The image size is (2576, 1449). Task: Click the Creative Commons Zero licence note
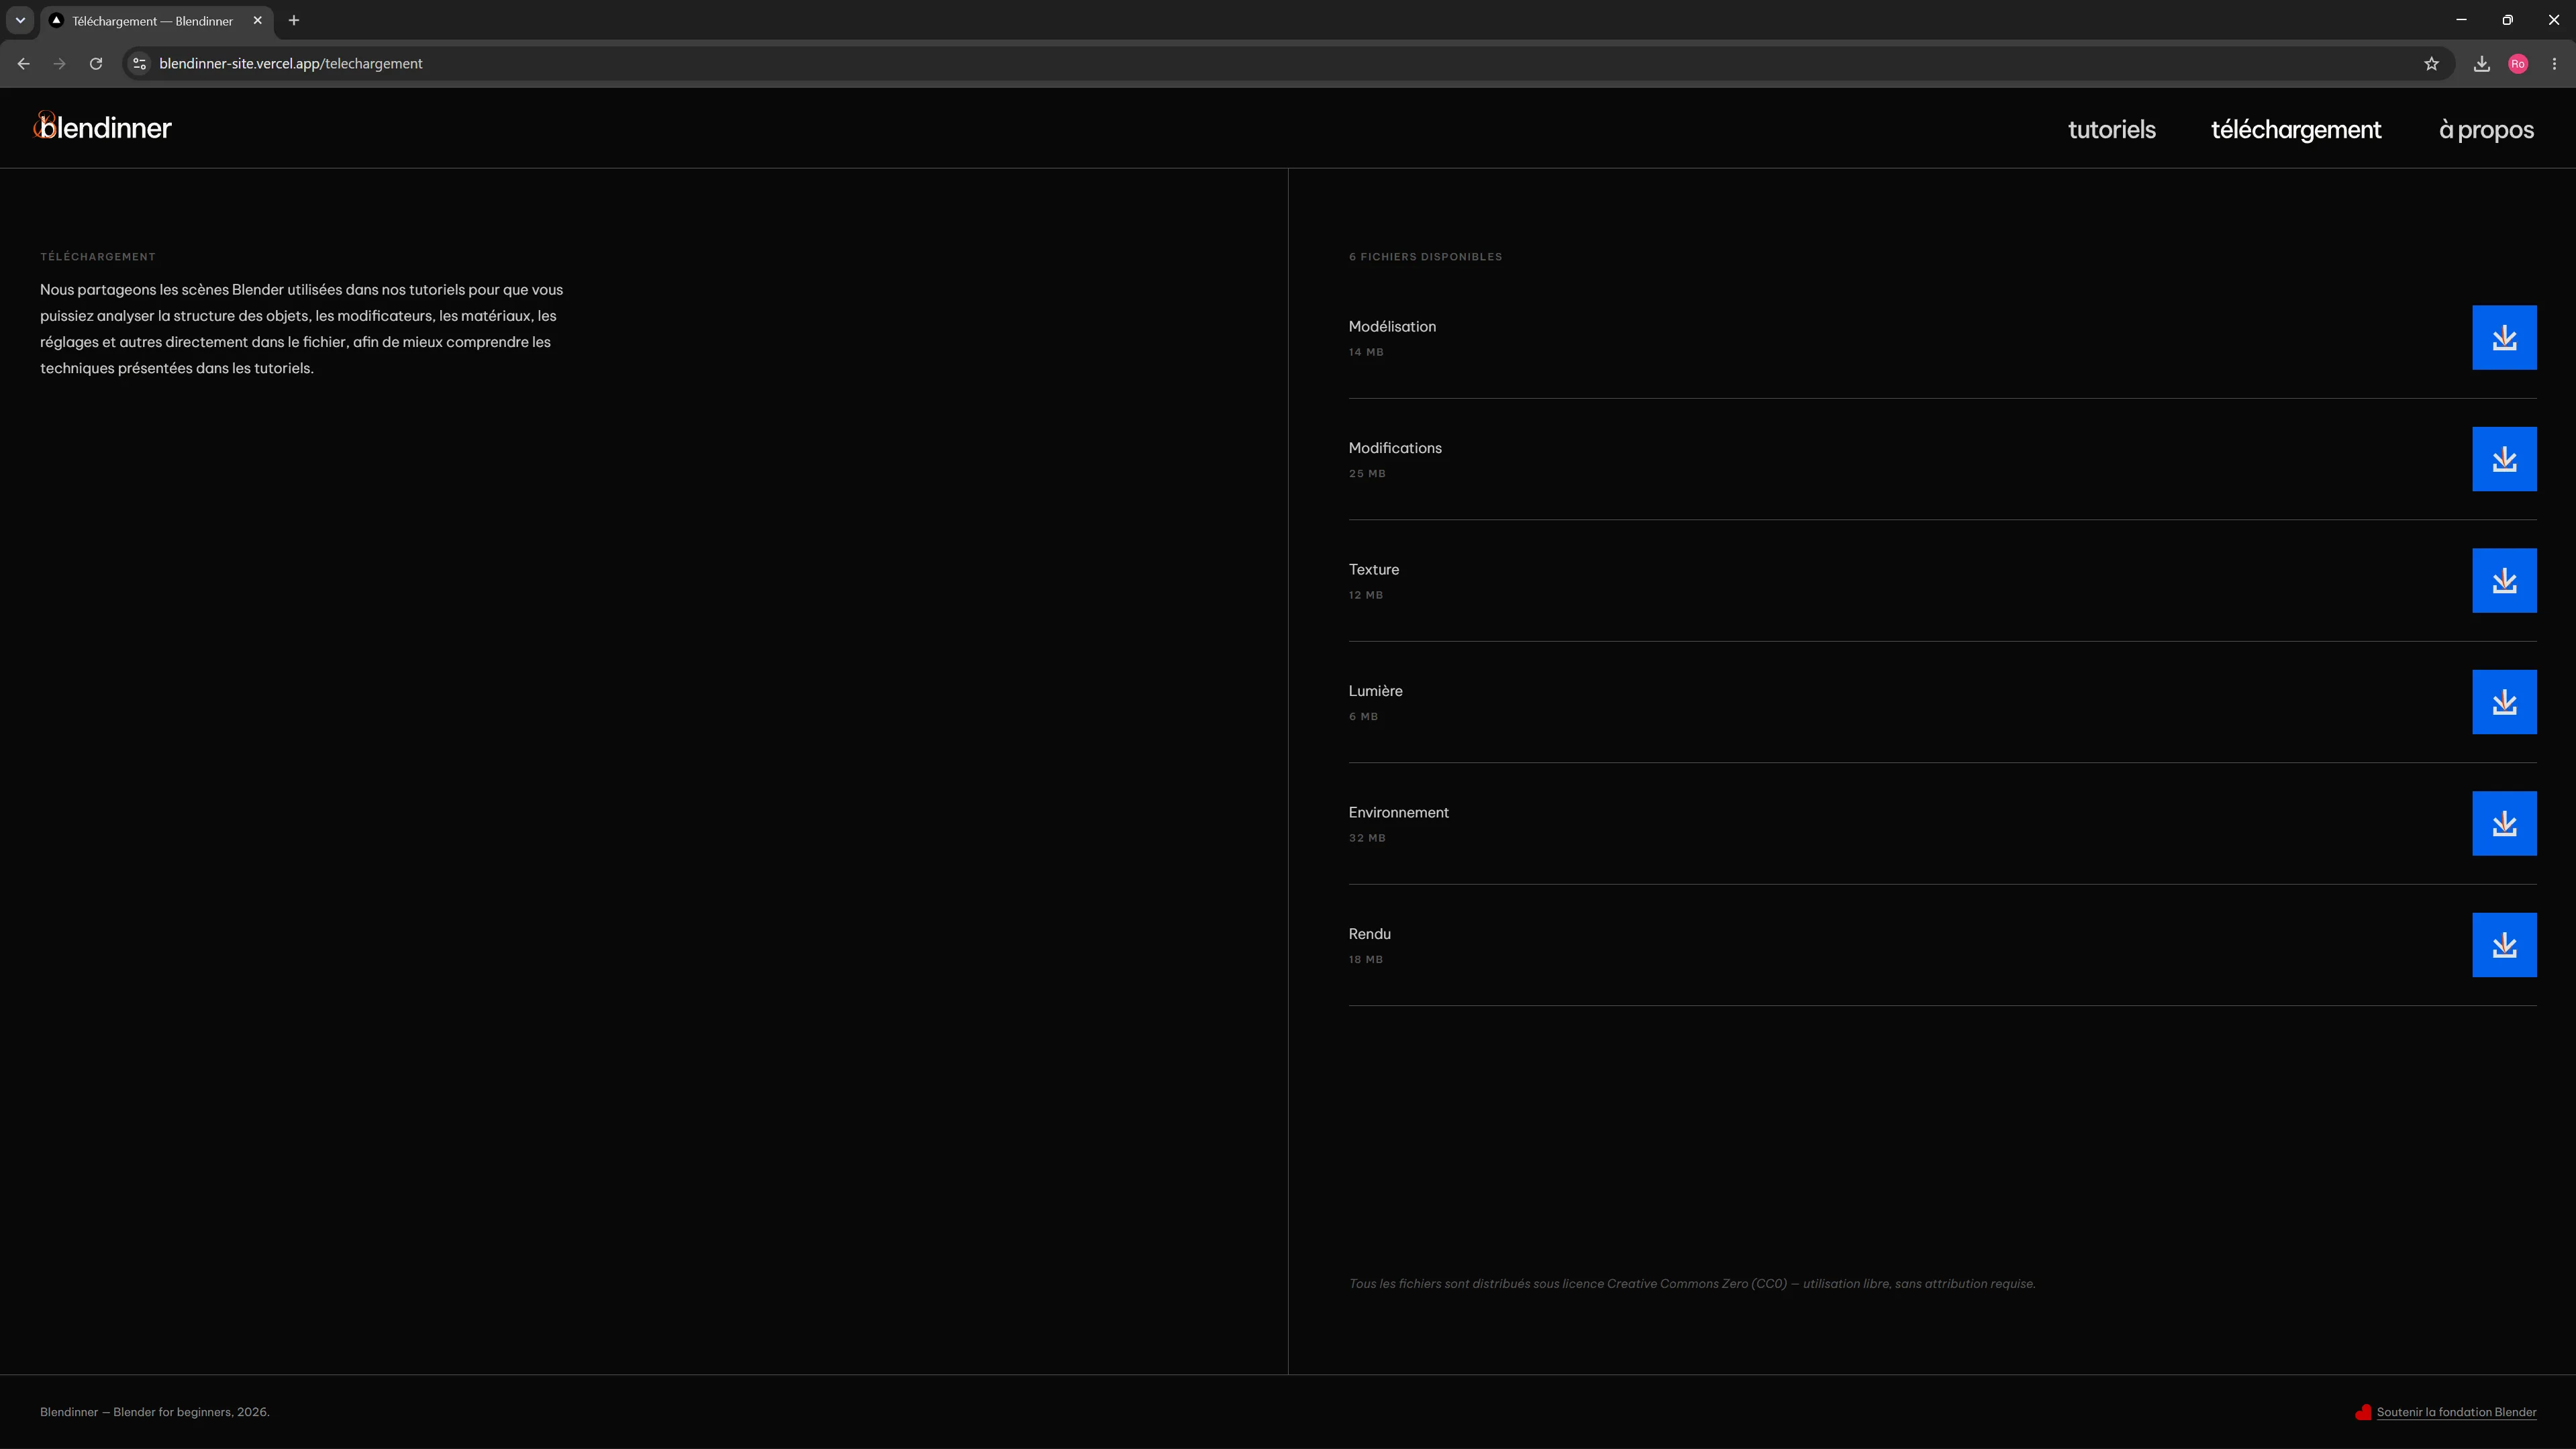(1692, 1284)
